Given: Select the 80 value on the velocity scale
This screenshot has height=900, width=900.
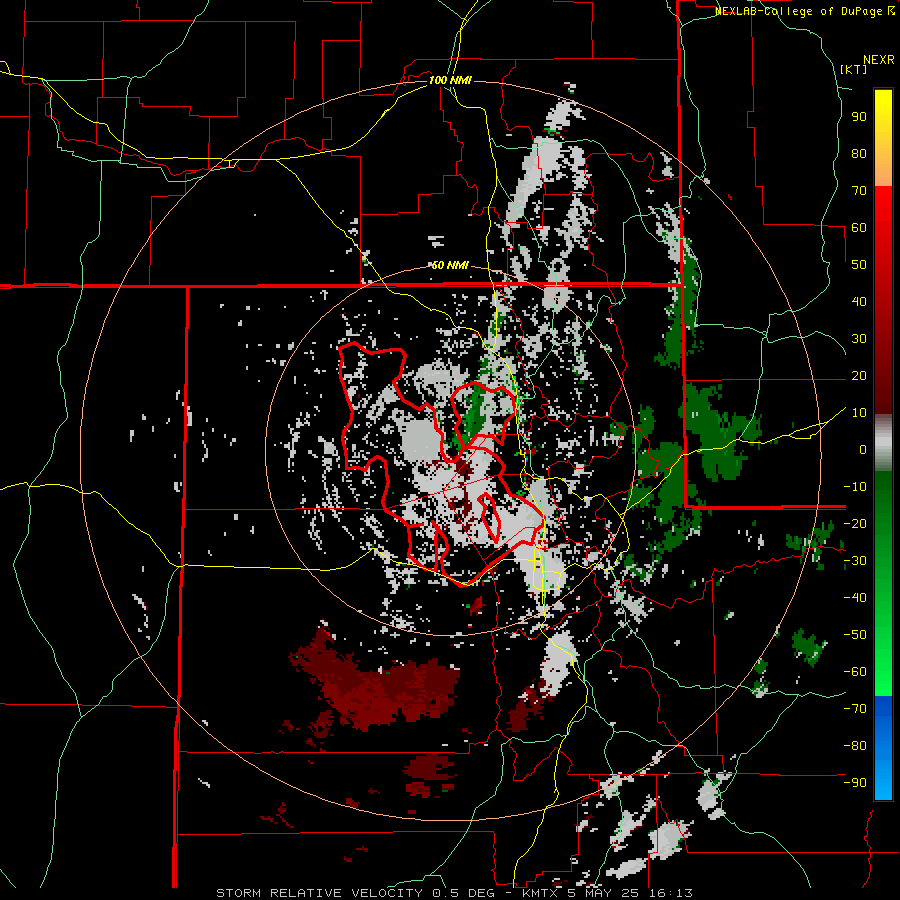Looking at the screenshot, I should click(859, 154).
